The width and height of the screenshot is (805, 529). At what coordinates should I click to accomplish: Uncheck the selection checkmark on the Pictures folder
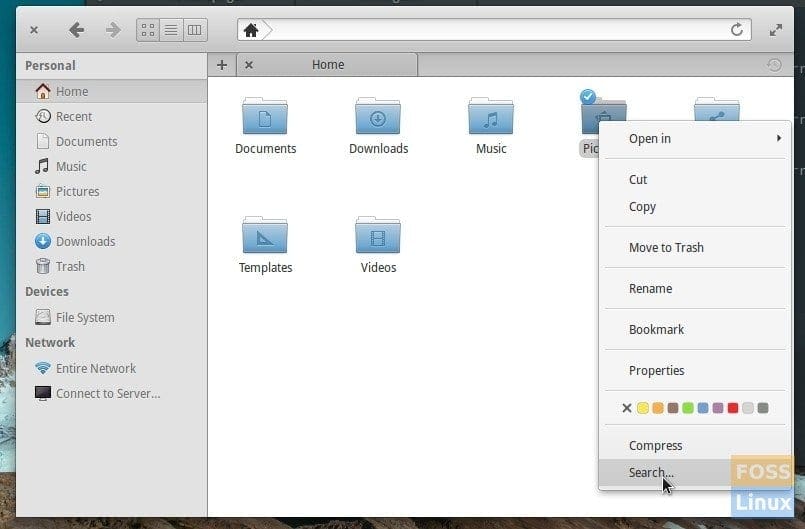point(588,97)
